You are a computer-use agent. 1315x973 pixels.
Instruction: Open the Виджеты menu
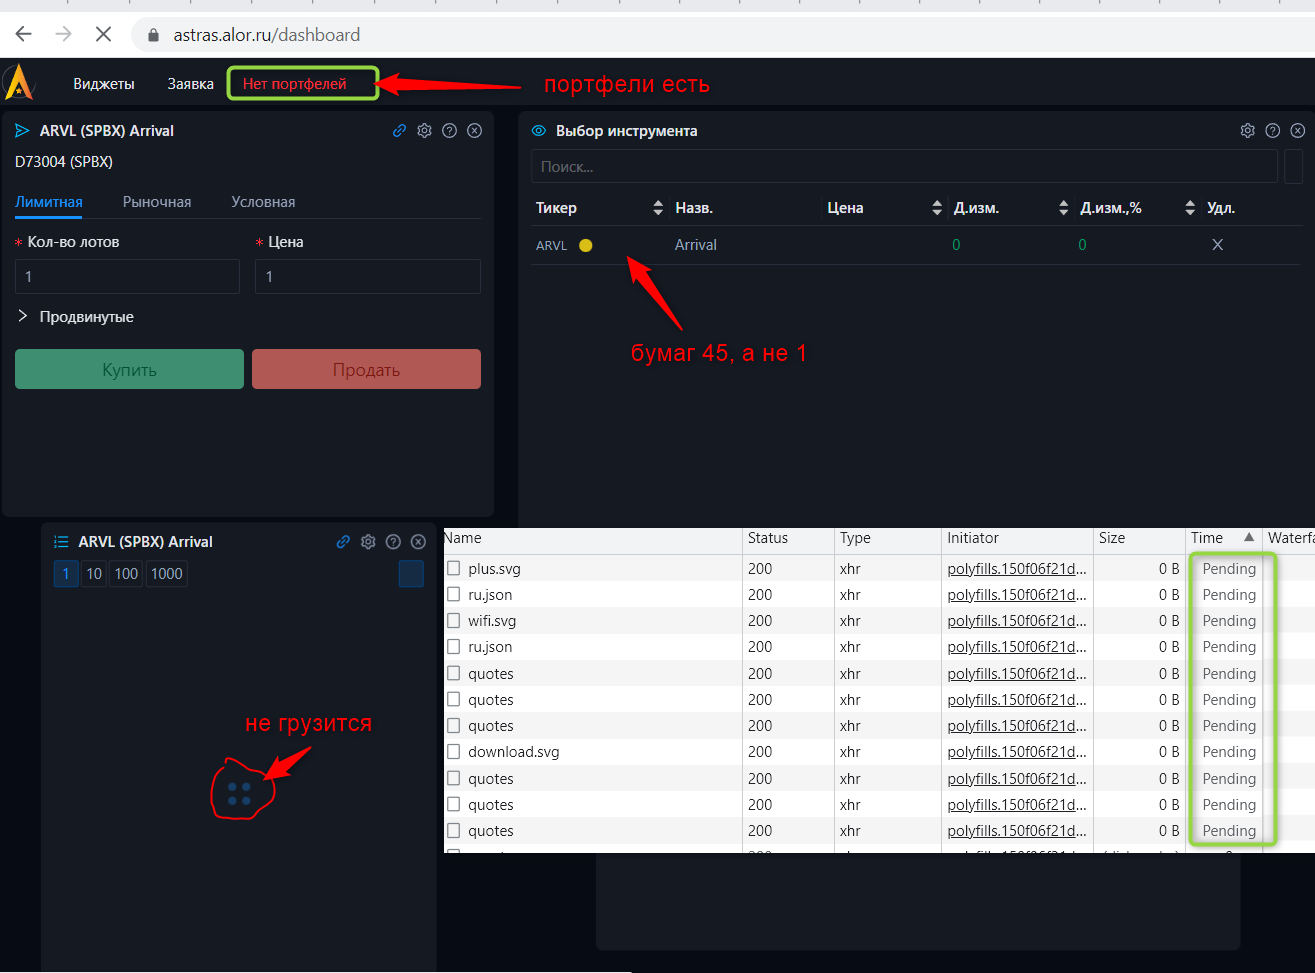tap(104, 84)
